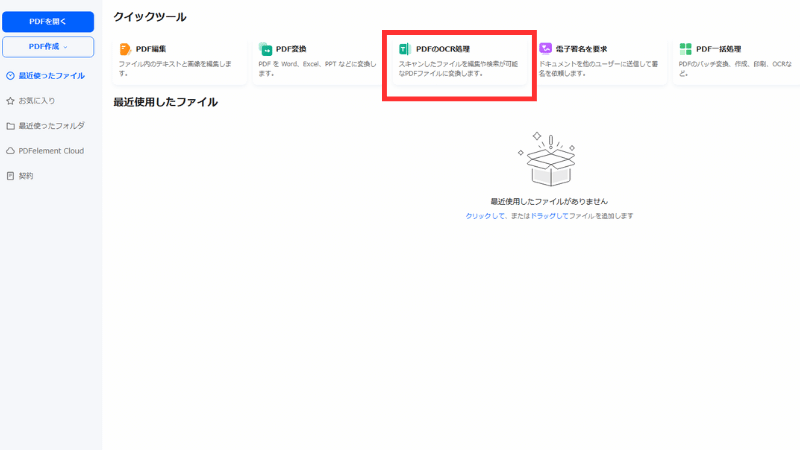
Task: Click the PDFを開く button
Action: point(48,21)
